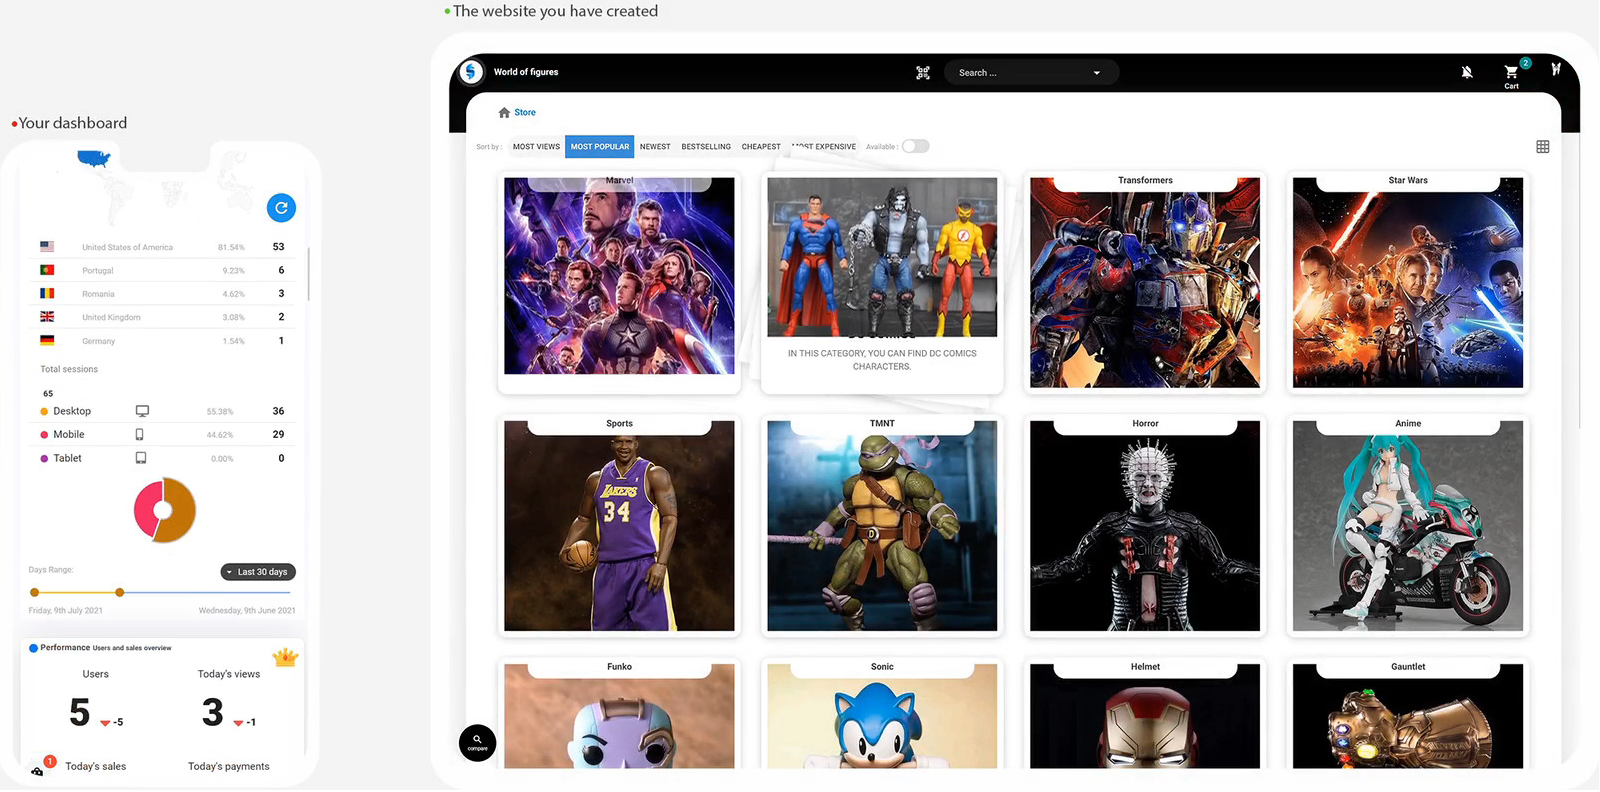This screenshot has height=792, width=1600.
Task: Click the Today's views label
Action: tap(229, 674)
